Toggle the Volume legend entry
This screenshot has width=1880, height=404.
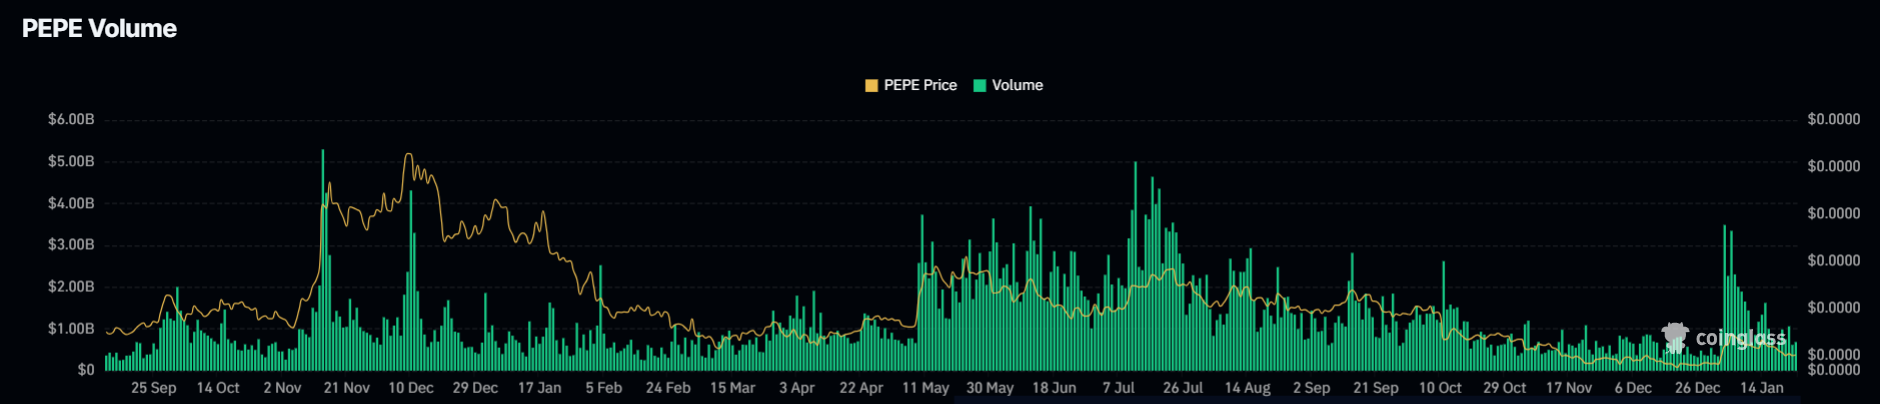[1008, 85]
